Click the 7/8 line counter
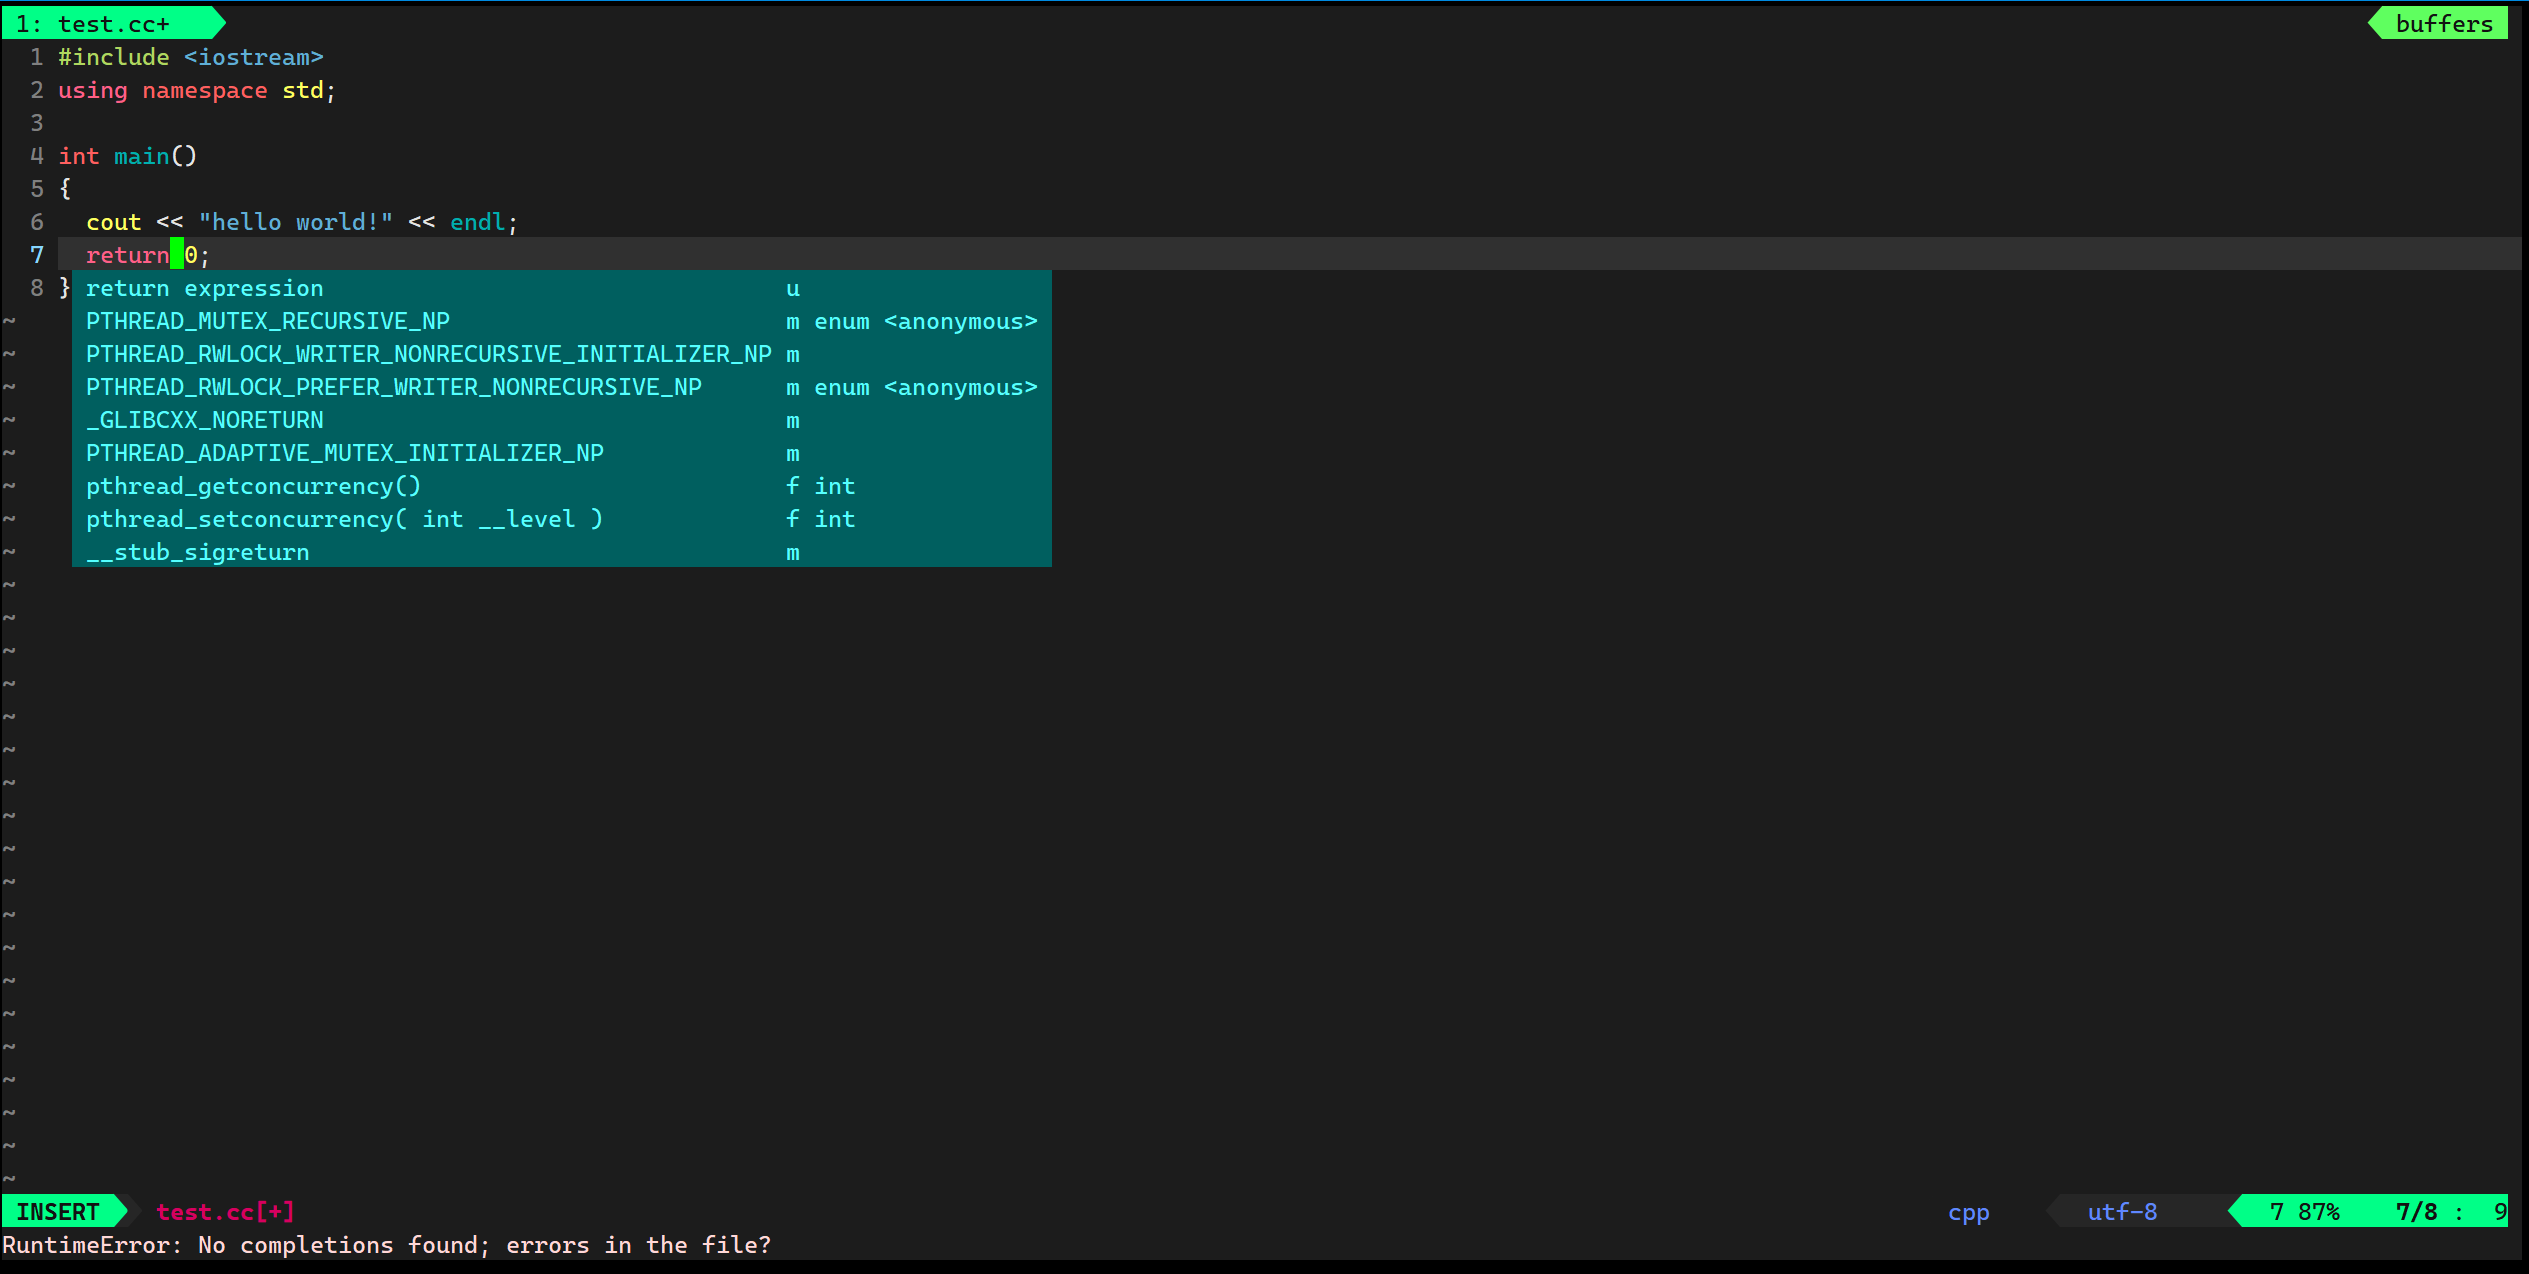The height and width of the screenshot is (1274, 2529). tap(2415, 1212)
